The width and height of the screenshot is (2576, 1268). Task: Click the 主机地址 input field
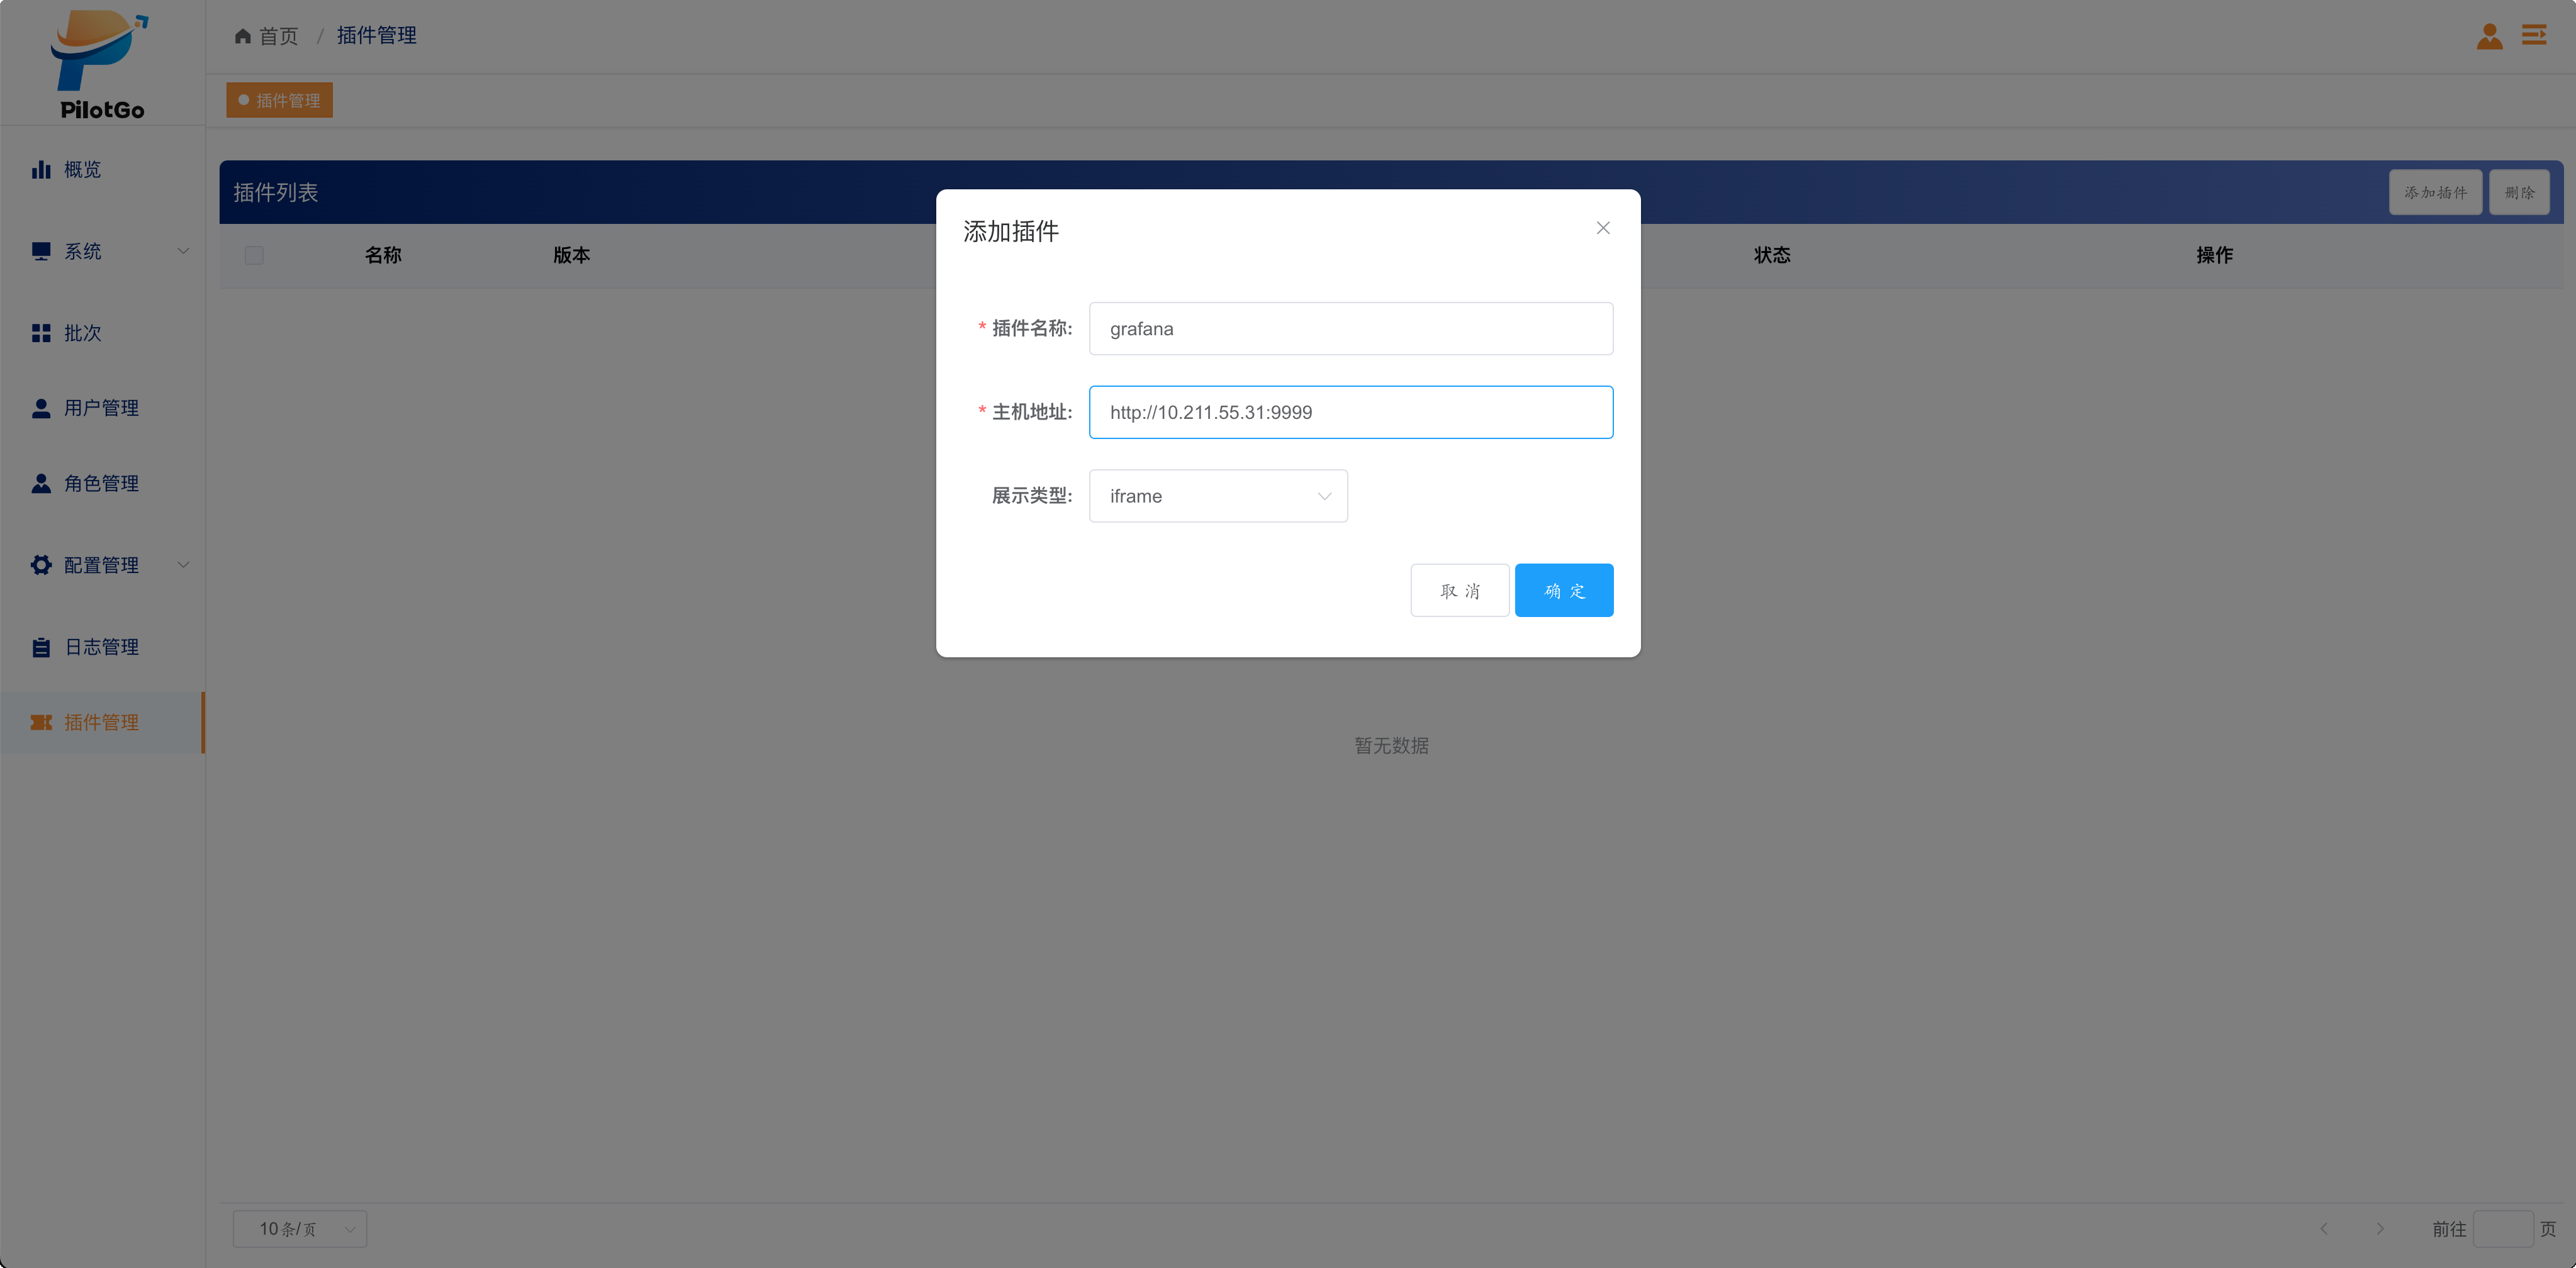[1350, 412]
